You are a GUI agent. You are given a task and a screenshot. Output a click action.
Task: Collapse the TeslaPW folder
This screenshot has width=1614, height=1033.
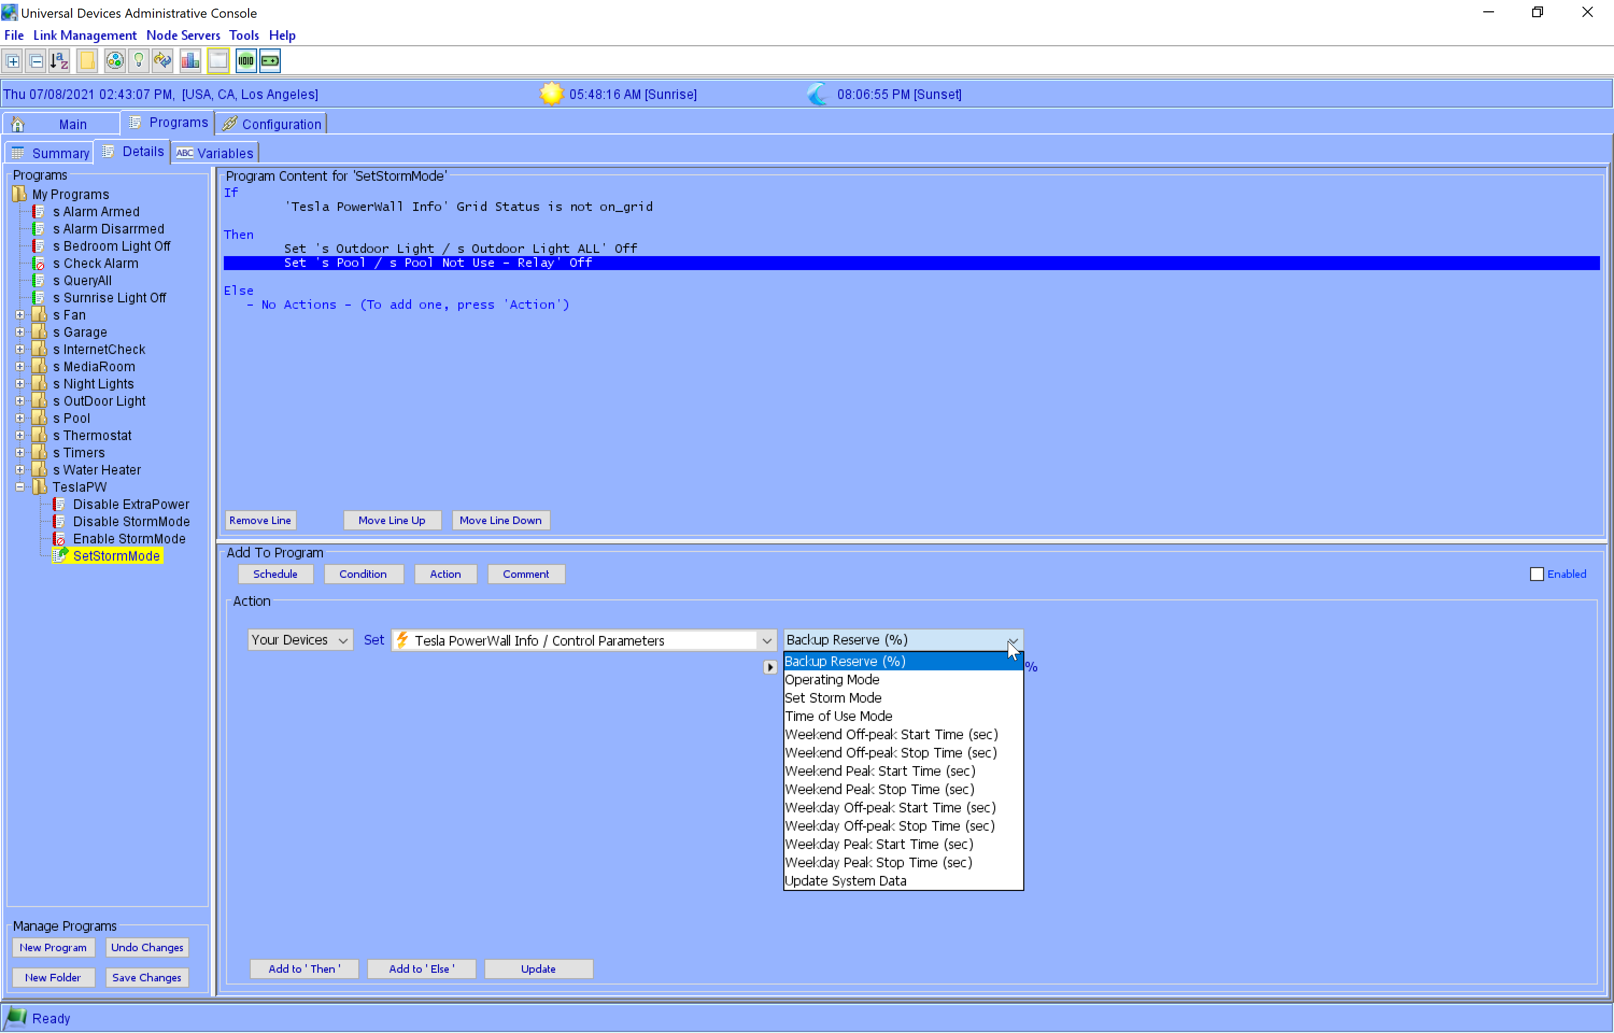[20, 487]
